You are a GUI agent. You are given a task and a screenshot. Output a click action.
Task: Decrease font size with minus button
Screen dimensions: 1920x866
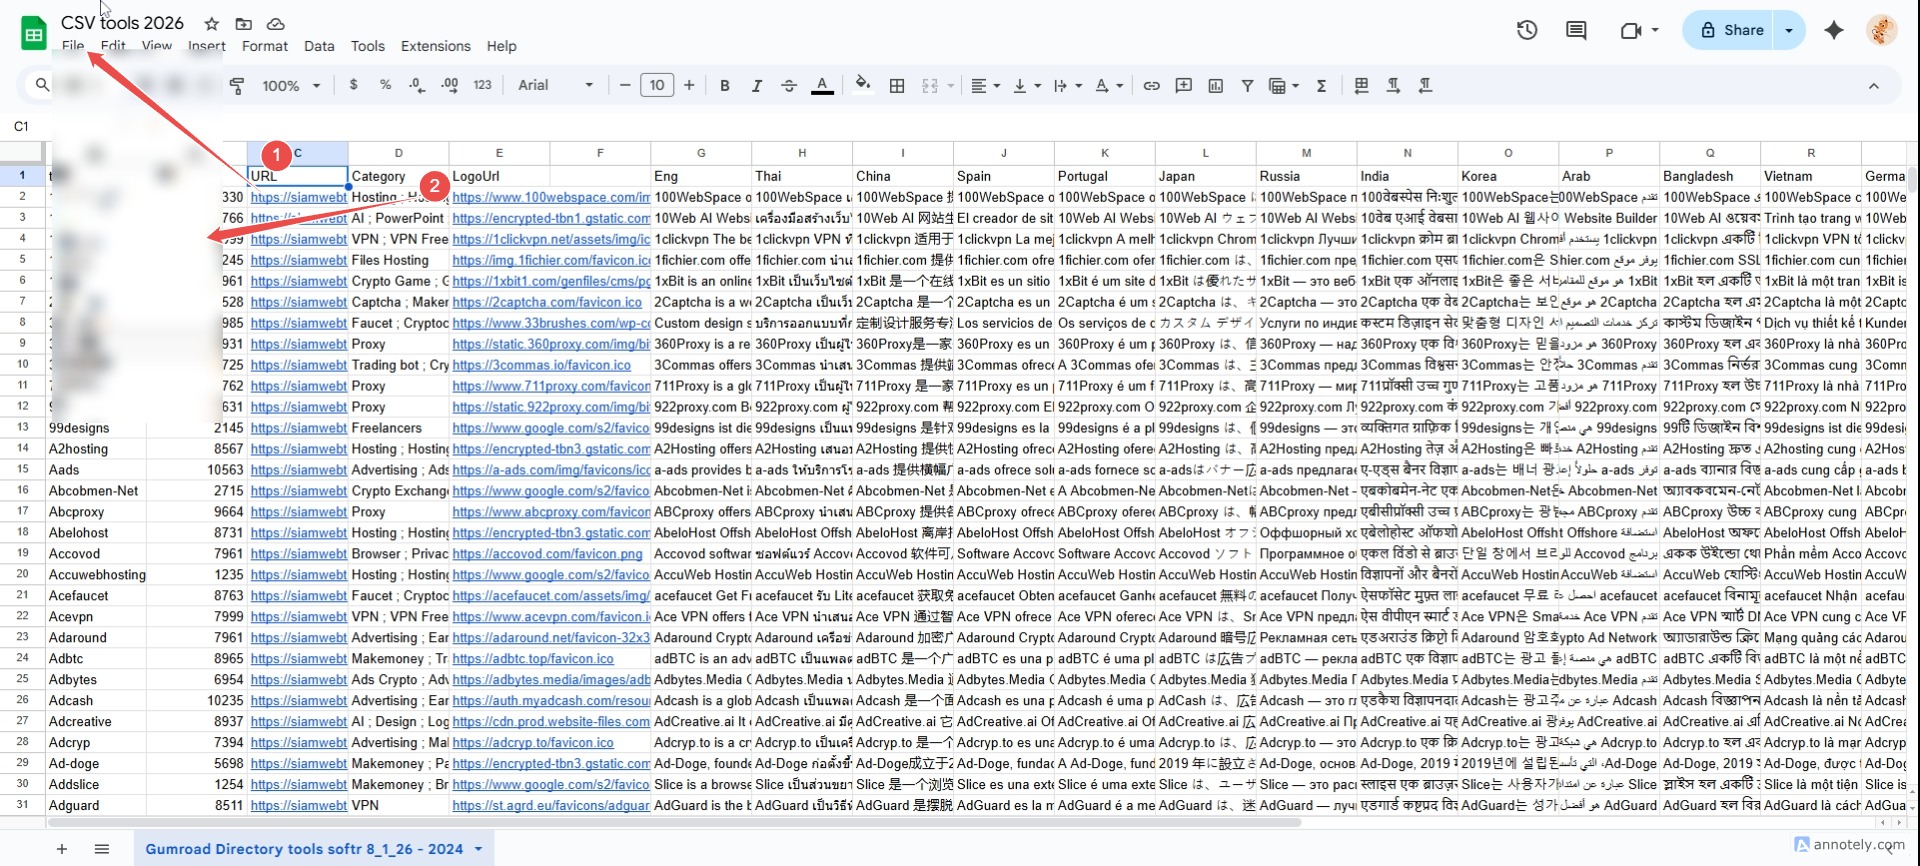point(625,85)
